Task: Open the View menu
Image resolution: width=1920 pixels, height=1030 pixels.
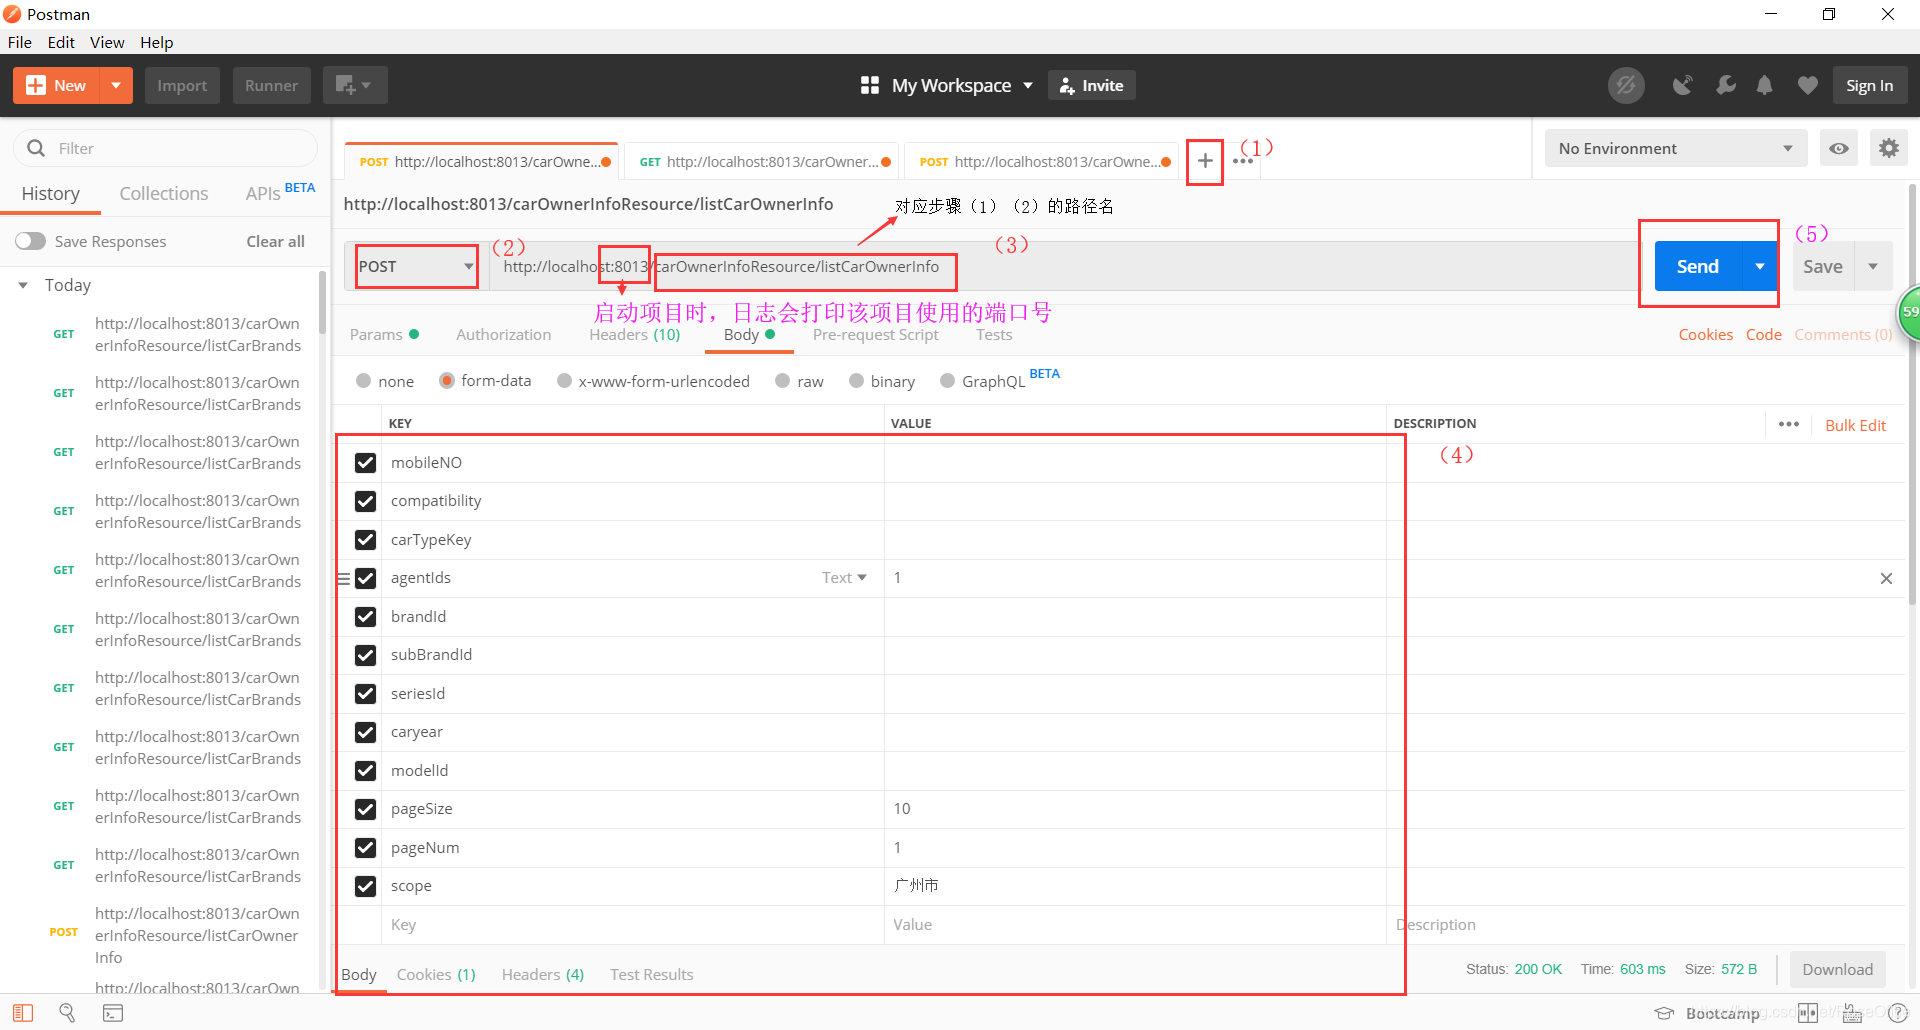Action: click(x=107, y=42)
